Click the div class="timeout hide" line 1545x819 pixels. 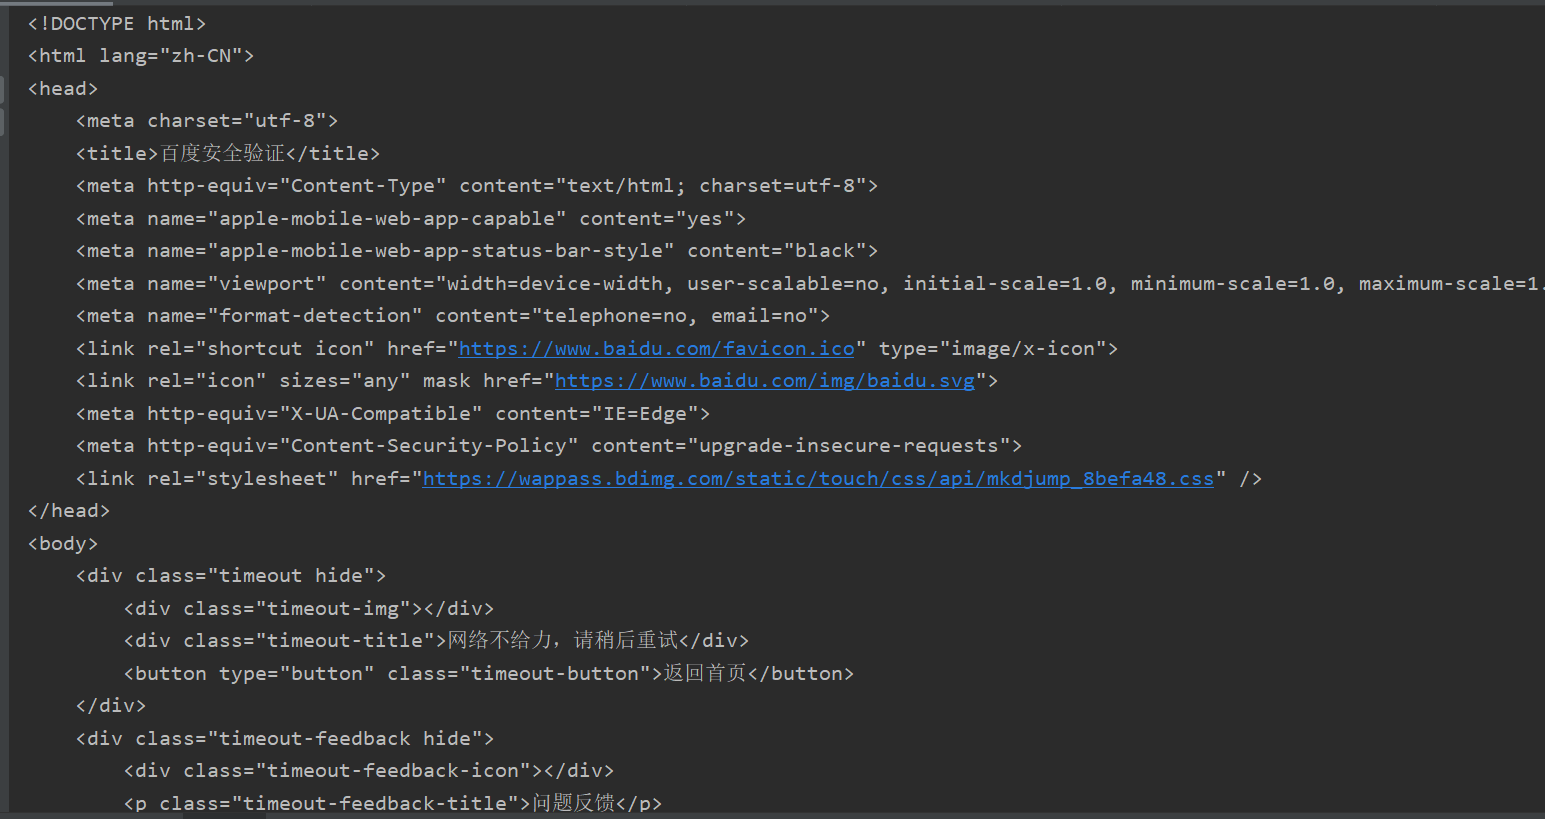tap(231, 576)
